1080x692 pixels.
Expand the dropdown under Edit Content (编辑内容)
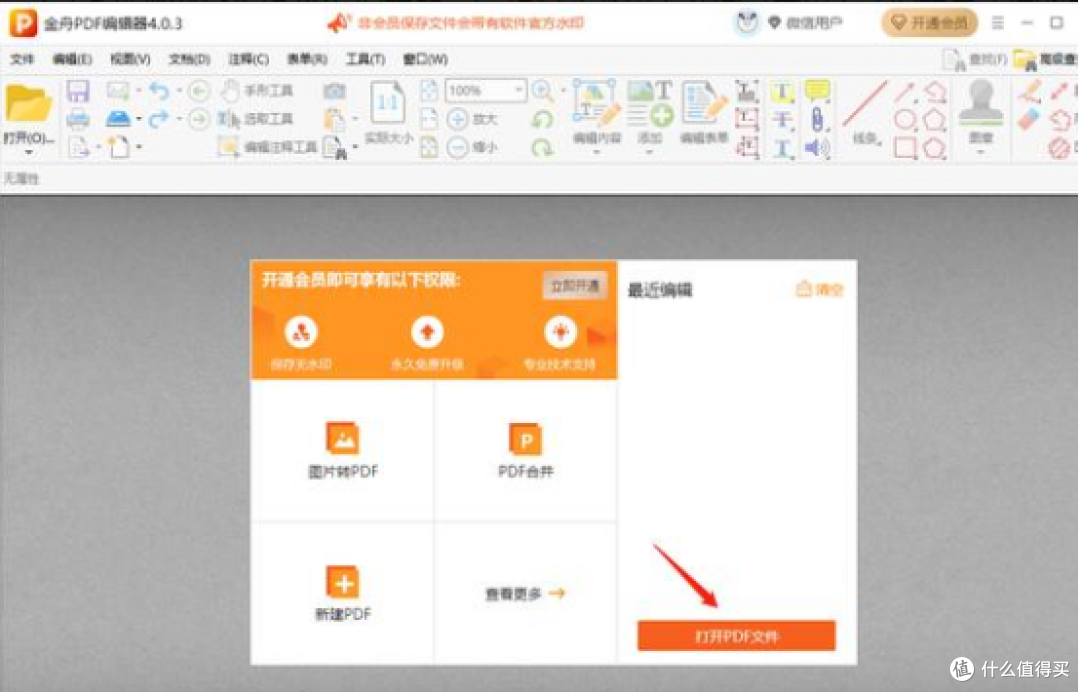coord(596,152)
